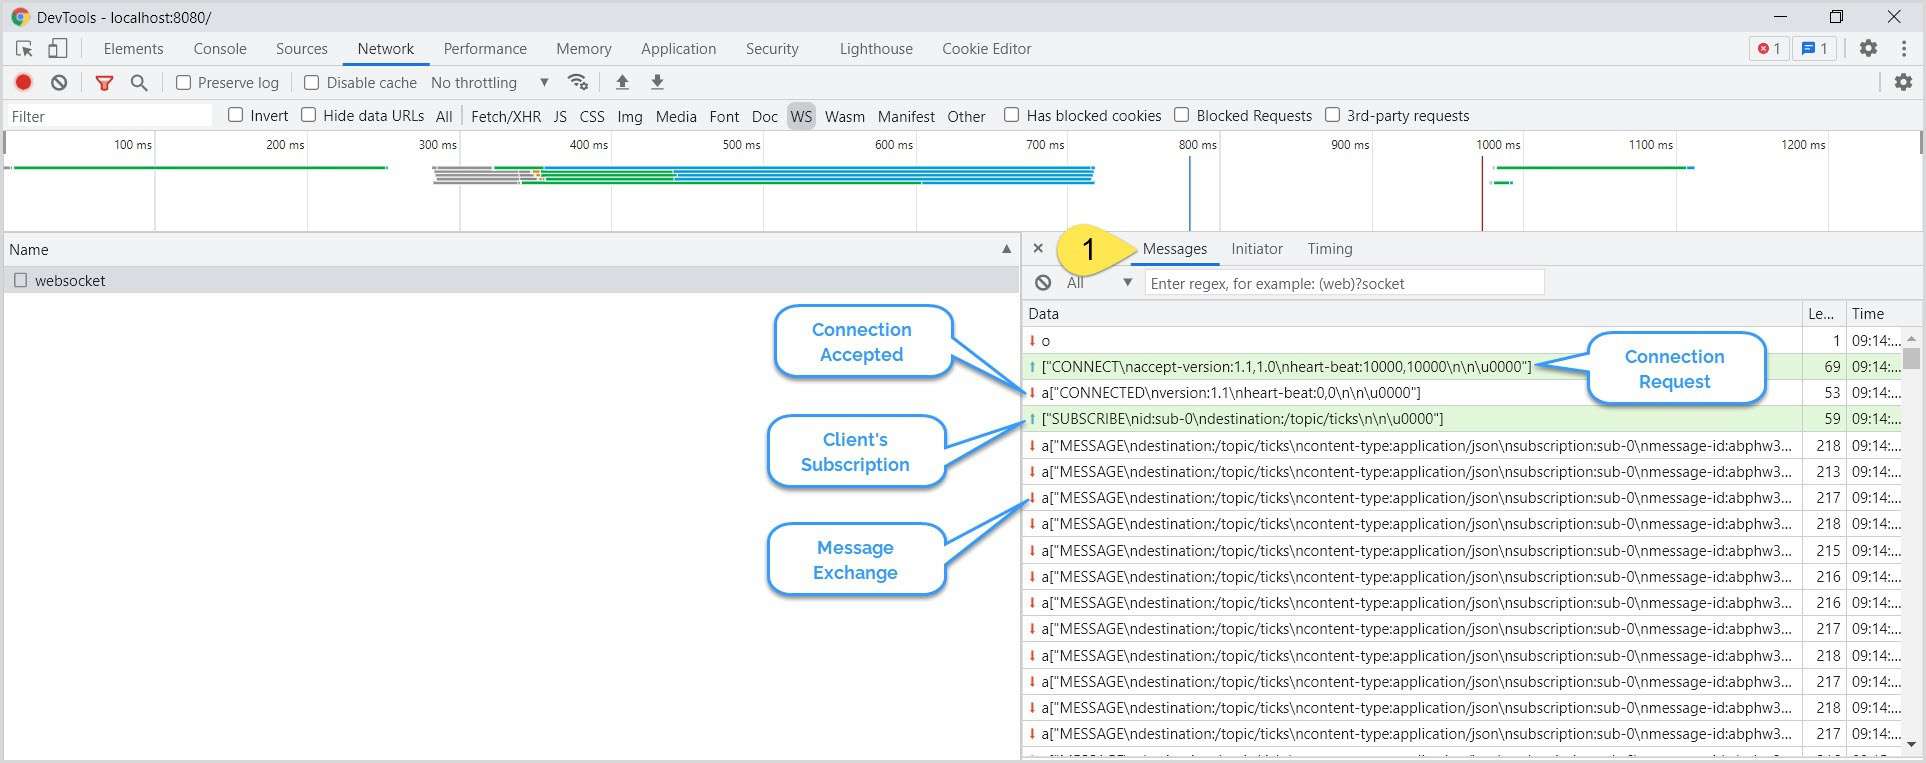Screen dimensions: 1926x763
Task: Select the websocket request row
Action: pos(70,281)
